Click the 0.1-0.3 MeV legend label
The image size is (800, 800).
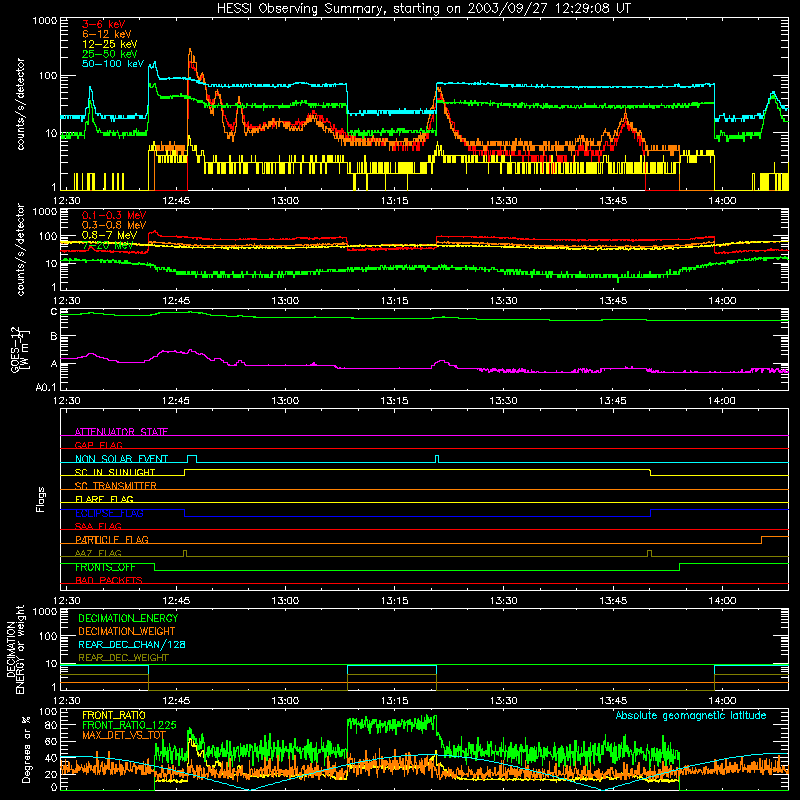[x=114, y=215]
